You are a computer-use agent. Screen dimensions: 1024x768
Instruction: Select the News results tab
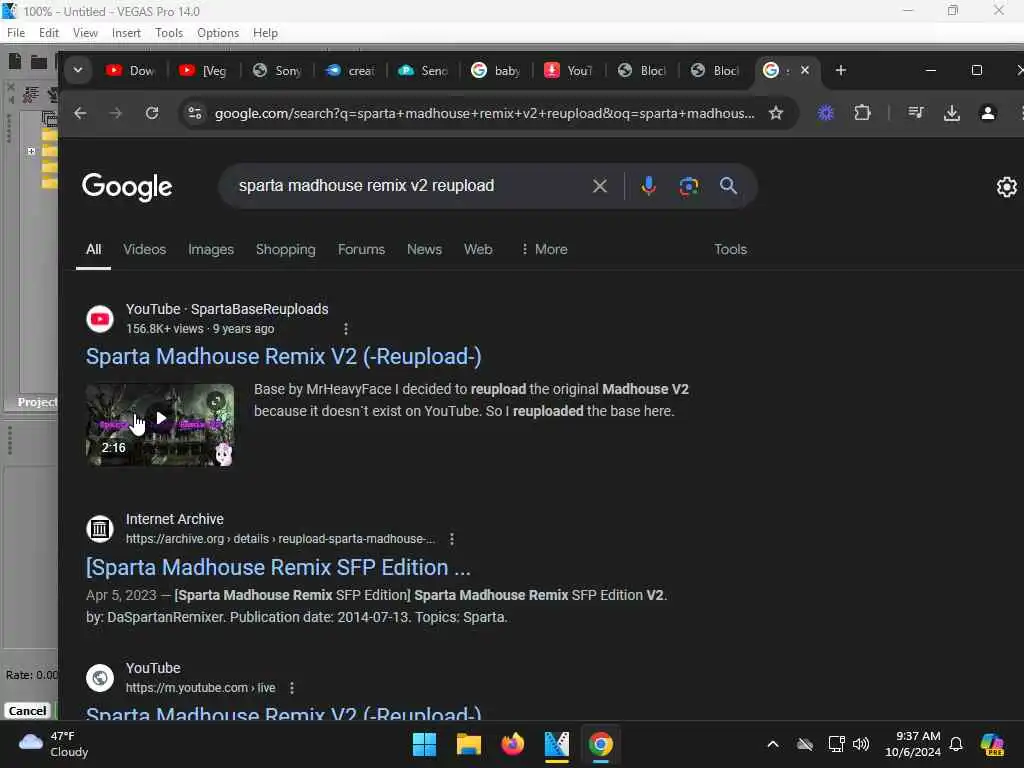[x=424, y=249]
